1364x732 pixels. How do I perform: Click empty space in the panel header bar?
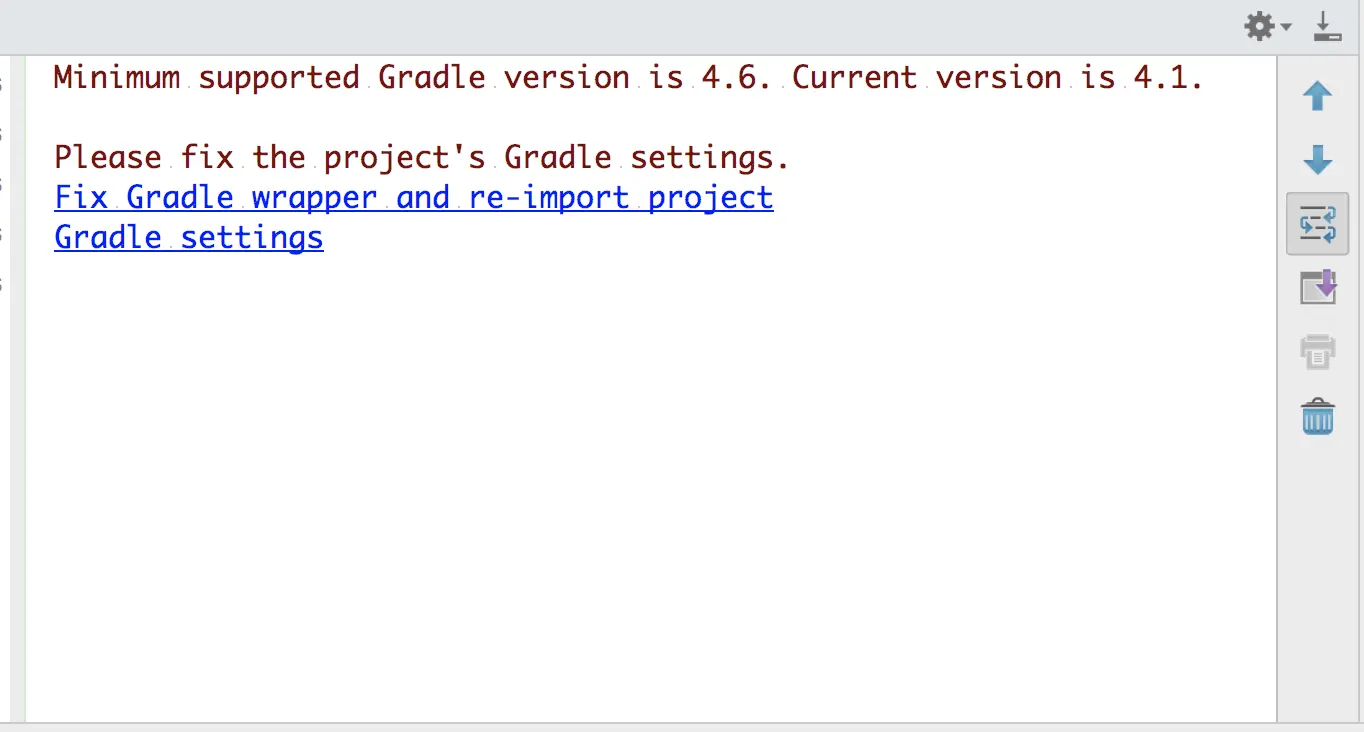point(600,26)
